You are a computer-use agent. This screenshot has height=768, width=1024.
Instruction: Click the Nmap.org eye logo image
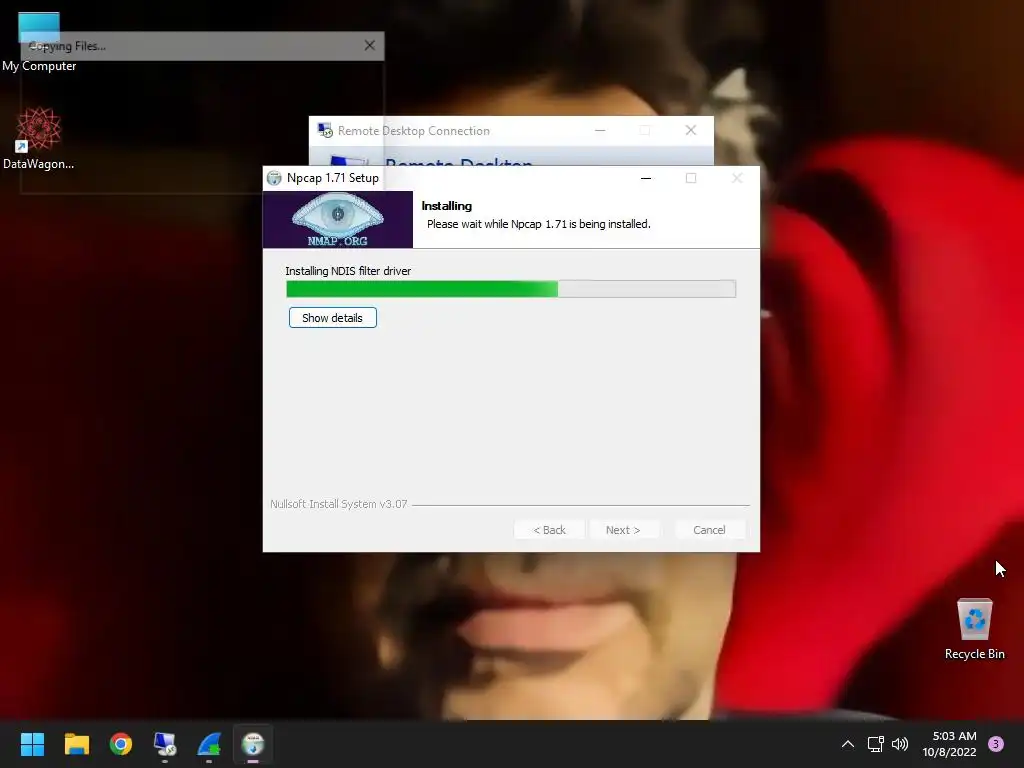point(338,219)
